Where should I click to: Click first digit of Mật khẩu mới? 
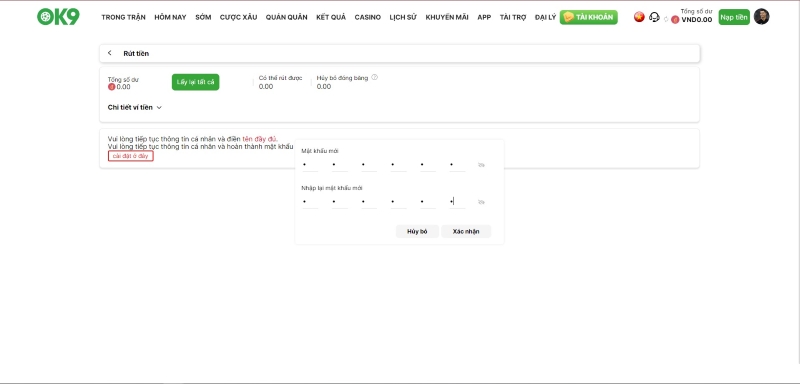(310, 165)
